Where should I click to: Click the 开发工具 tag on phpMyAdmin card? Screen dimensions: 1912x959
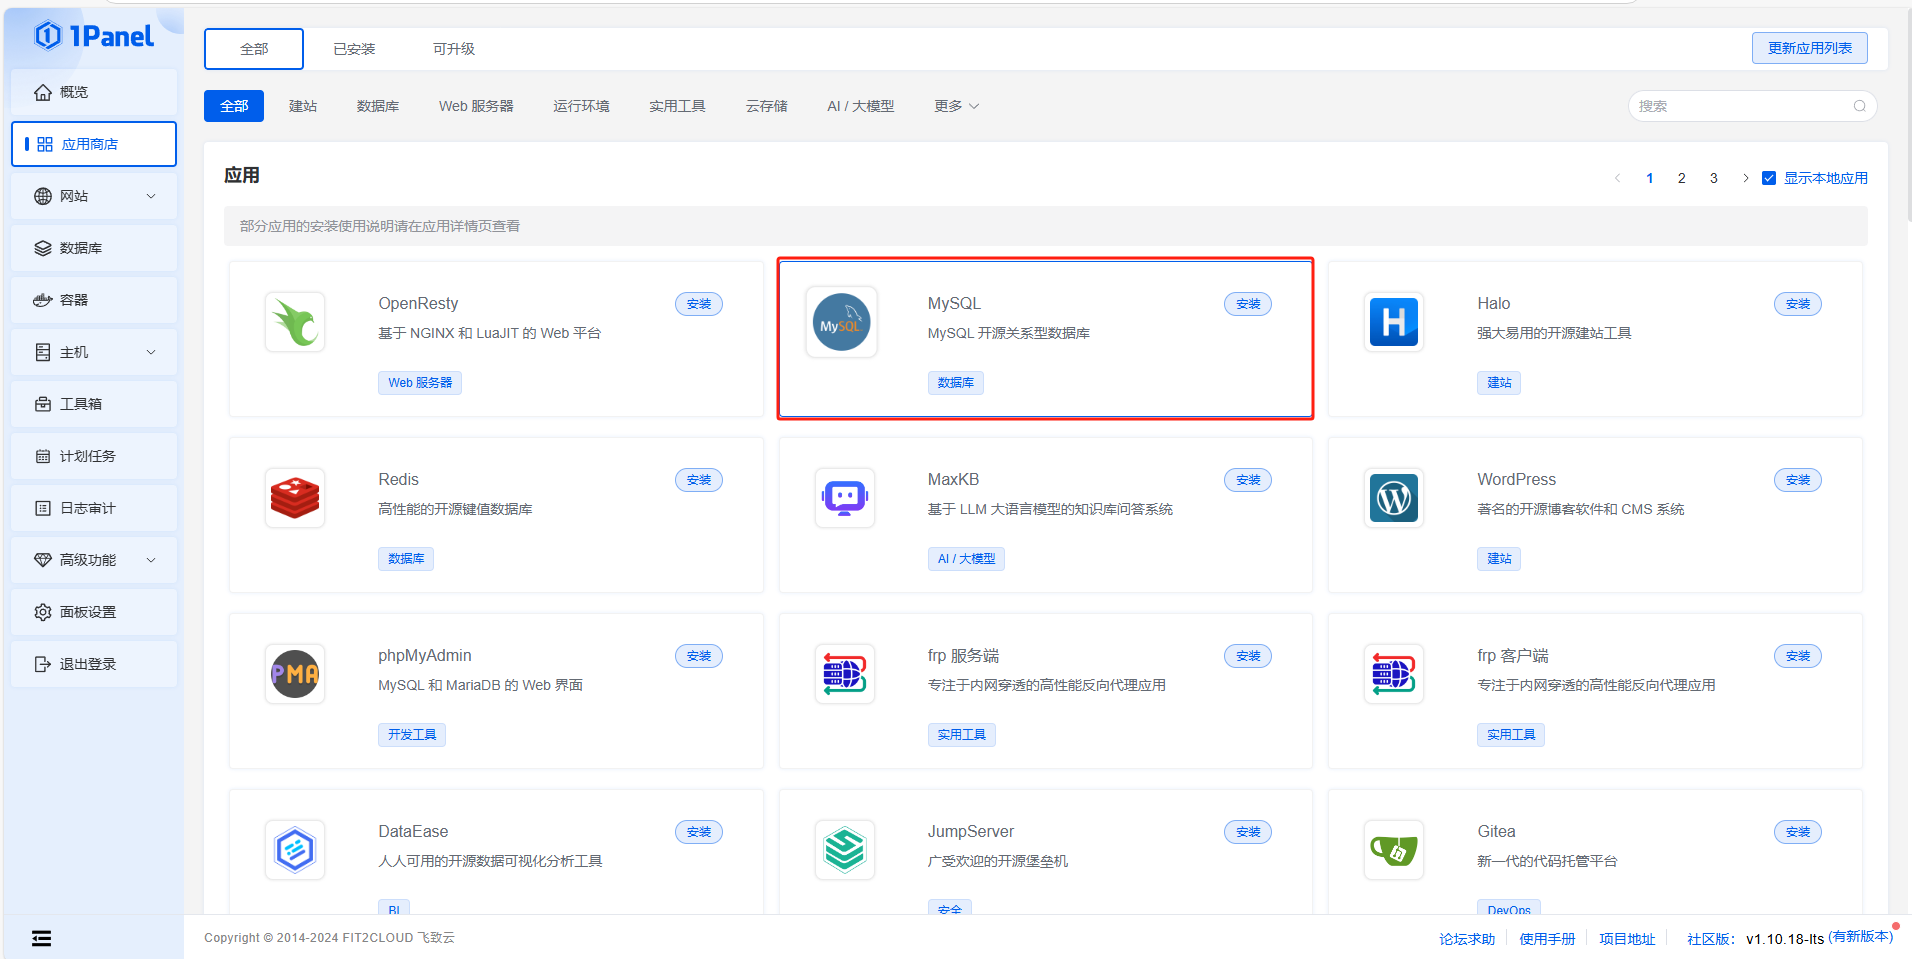tap(412, 735)
